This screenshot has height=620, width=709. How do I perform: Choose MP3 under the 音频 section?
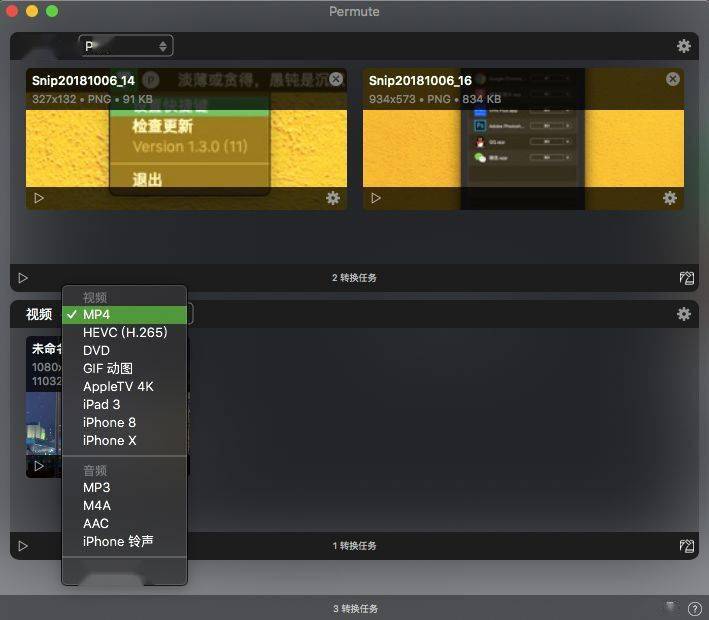(x=97, y=488)
